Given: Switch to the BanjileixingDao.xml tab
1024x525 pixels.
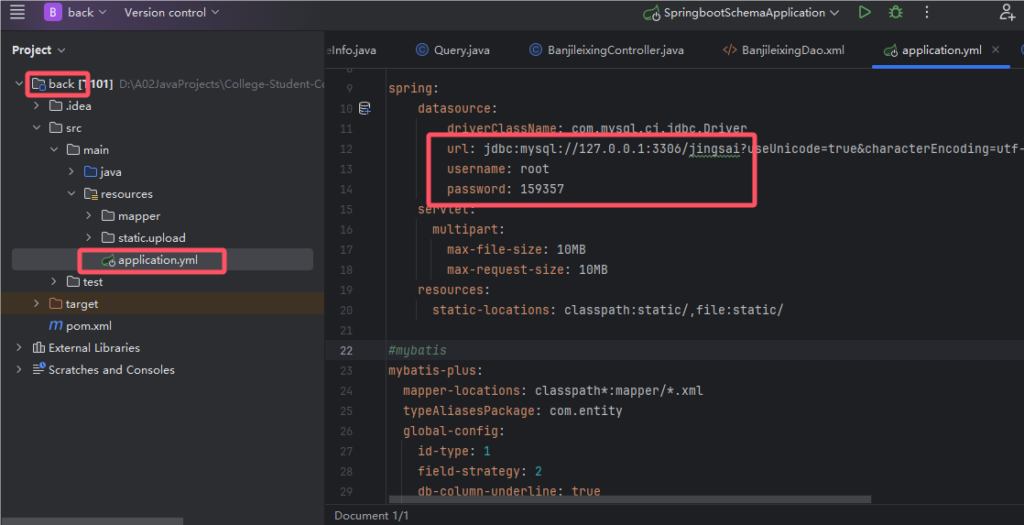Looking at the screenshot, I should [x=784, y=50].
